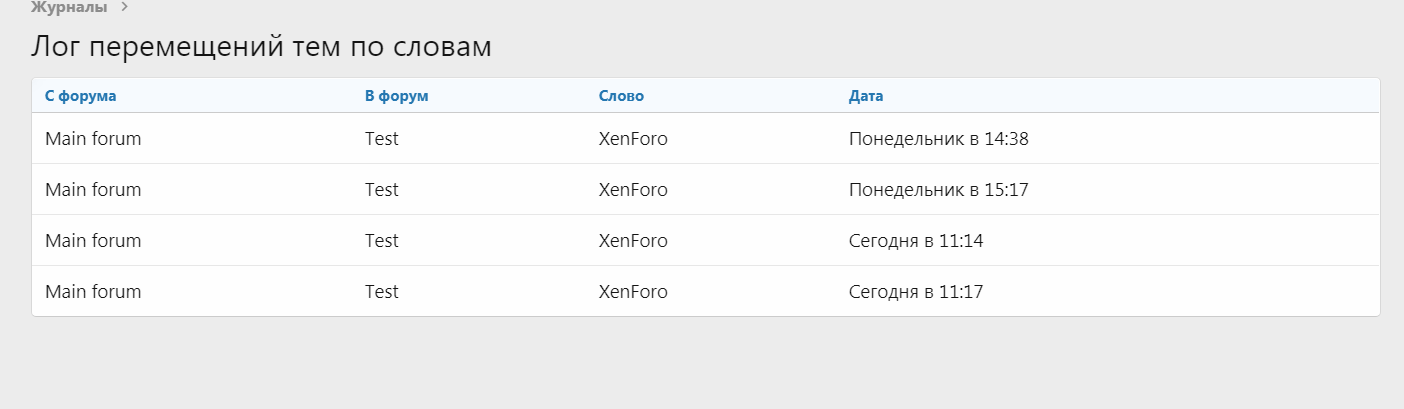
Task: Click Test in the Понедельник 14:38 row
Action: [x=382, y=139]
